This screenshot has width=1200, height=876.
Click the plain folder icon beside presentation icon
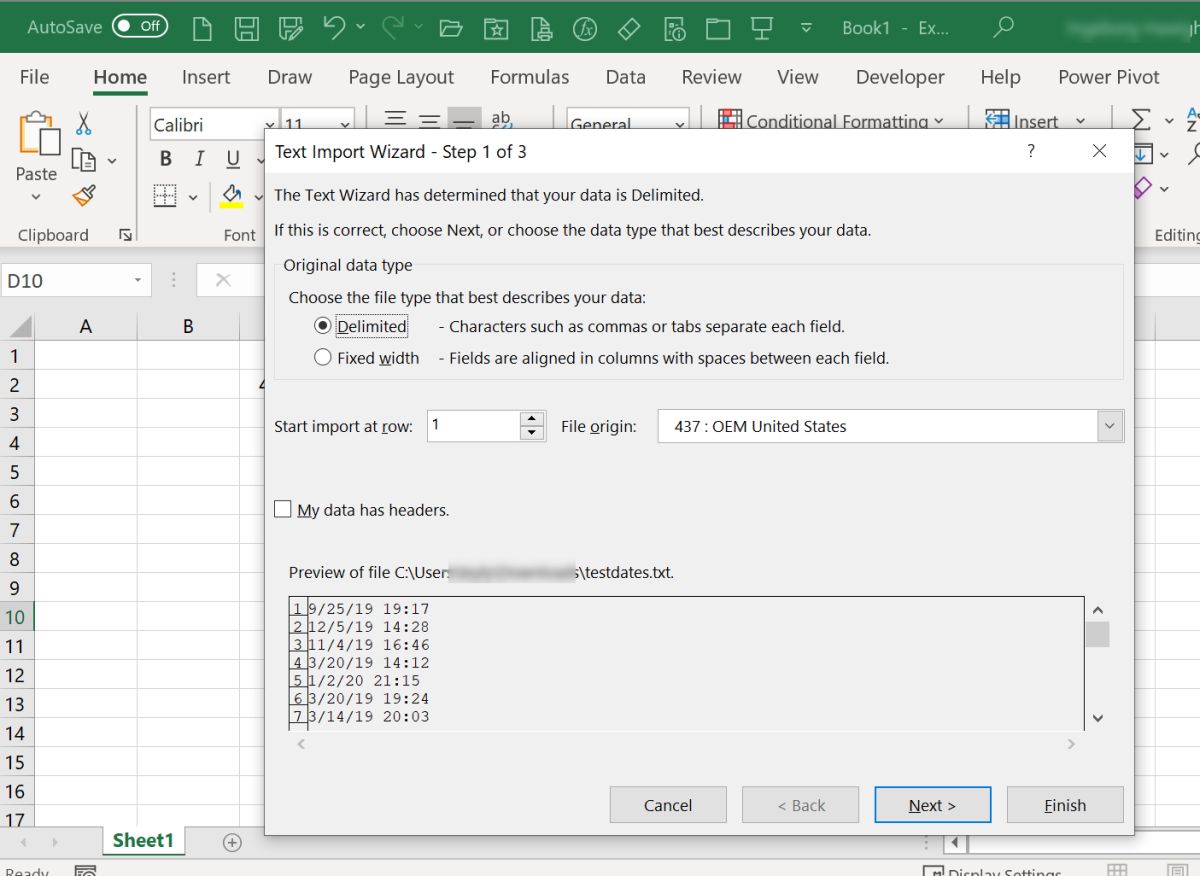click(718, 29)
